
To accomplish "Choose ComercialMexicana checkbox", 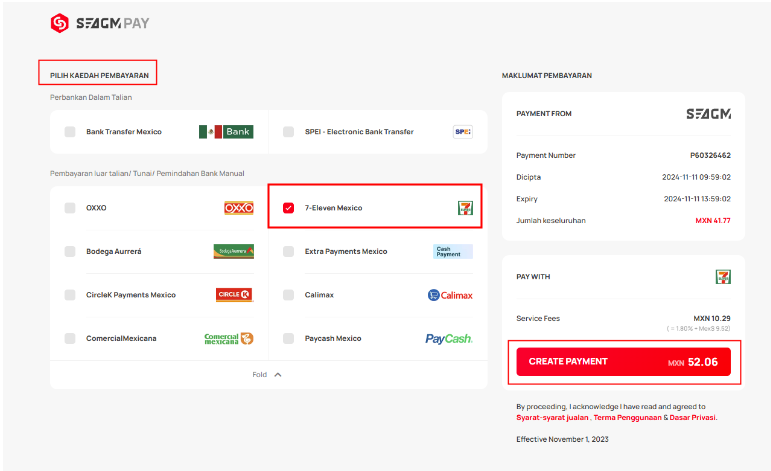I will point(70,338).
